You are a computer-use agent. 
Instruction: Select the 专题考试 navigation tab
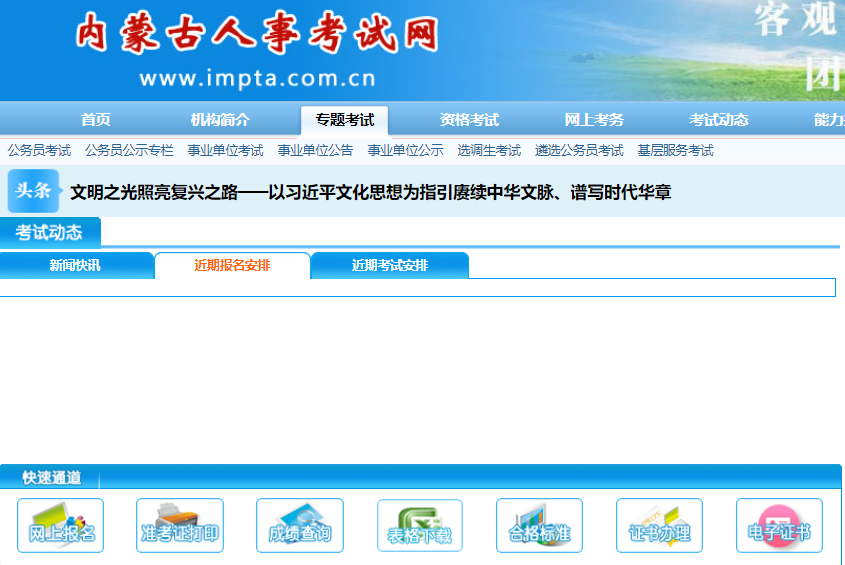click(x=345, y=120)
